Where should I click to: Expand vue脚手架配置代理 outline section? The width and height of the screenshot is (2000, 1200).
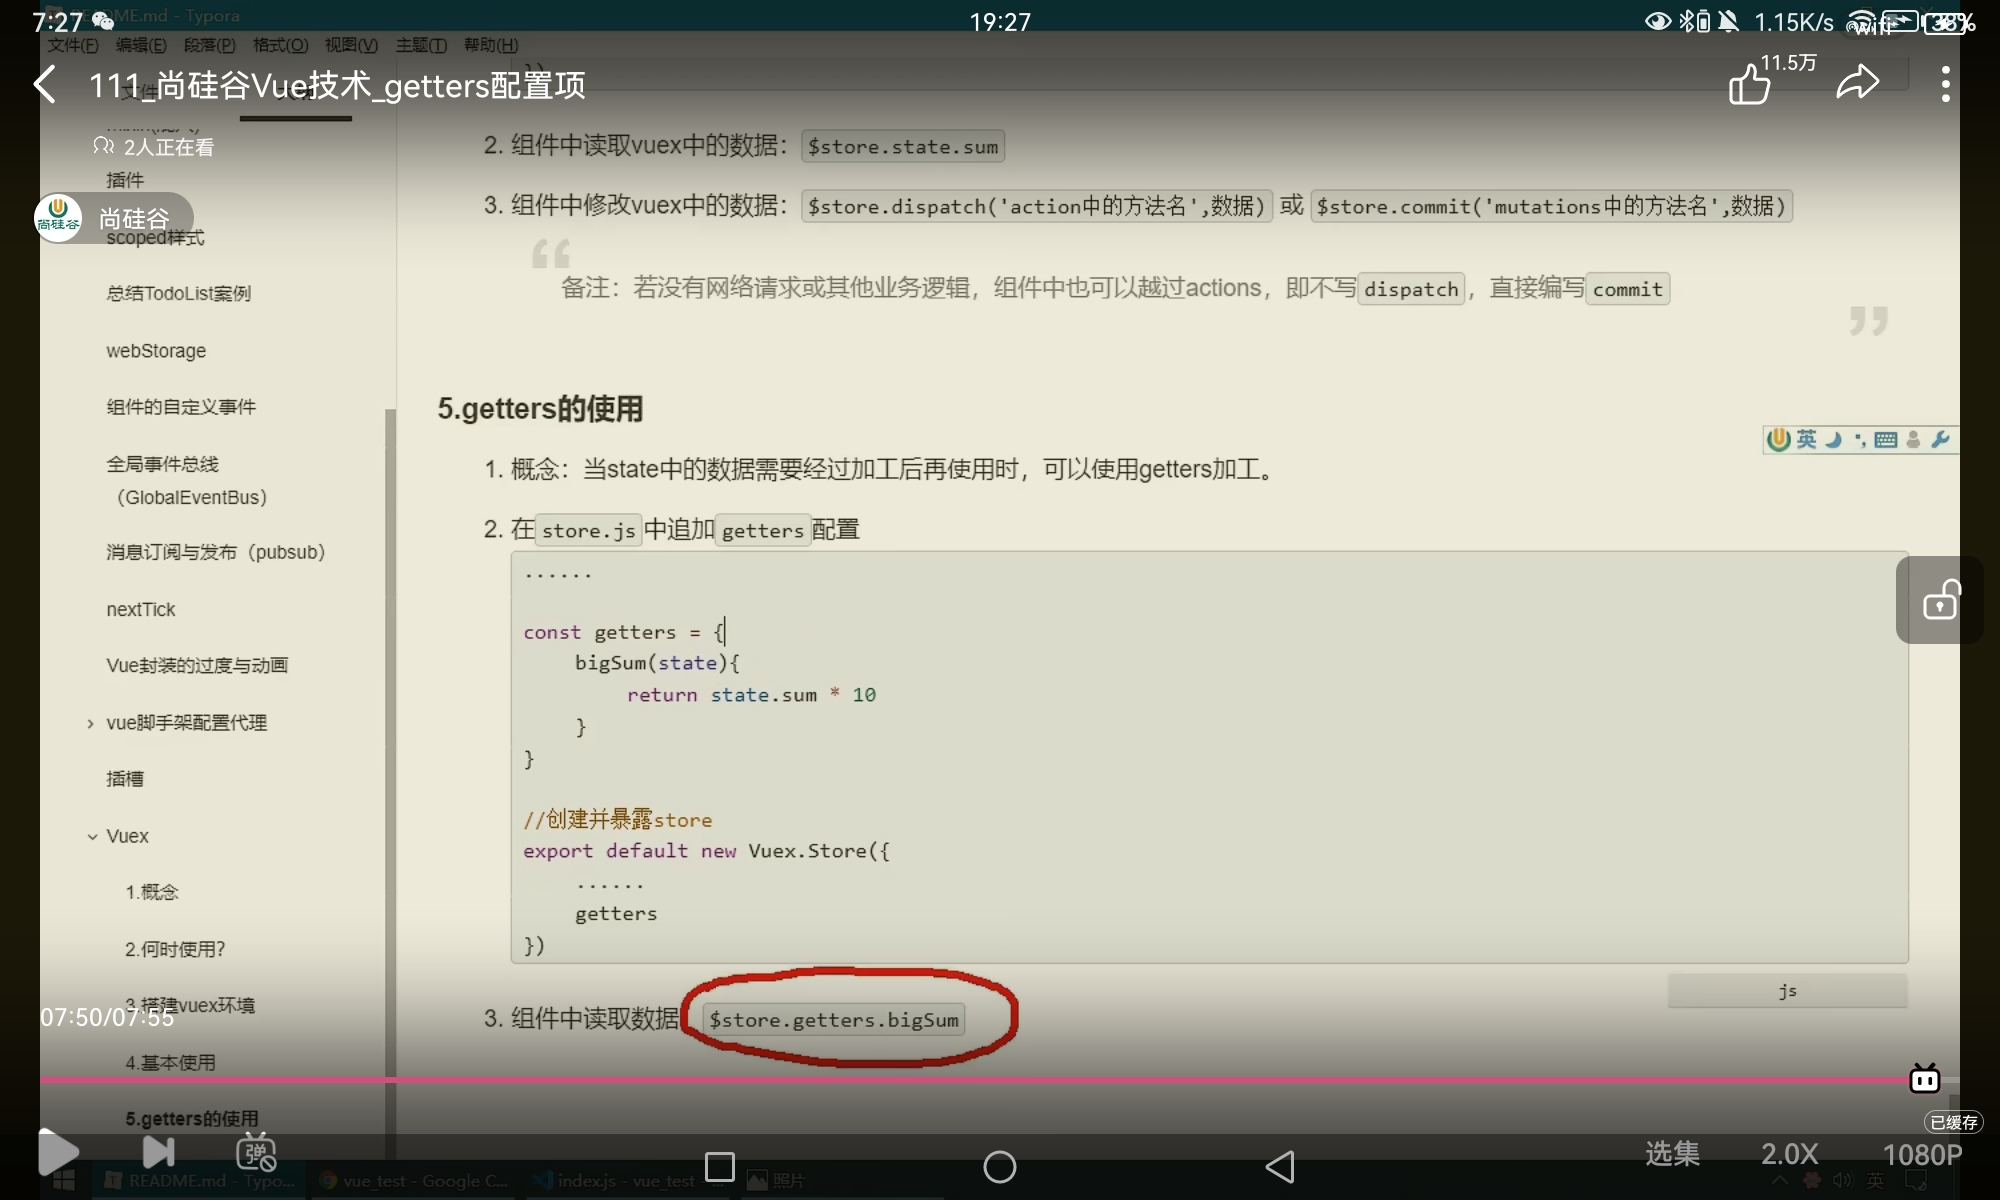click(x=91, y=724)
